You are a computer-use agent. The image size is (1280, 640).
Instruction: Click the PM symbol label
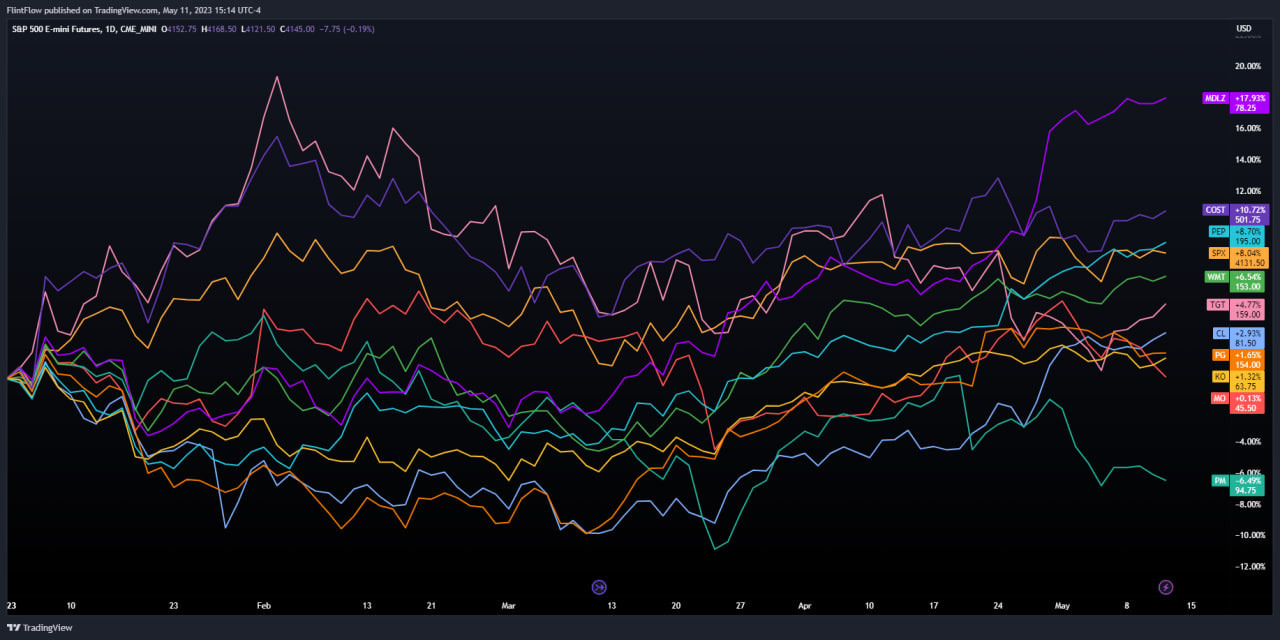pos(1220,481)
